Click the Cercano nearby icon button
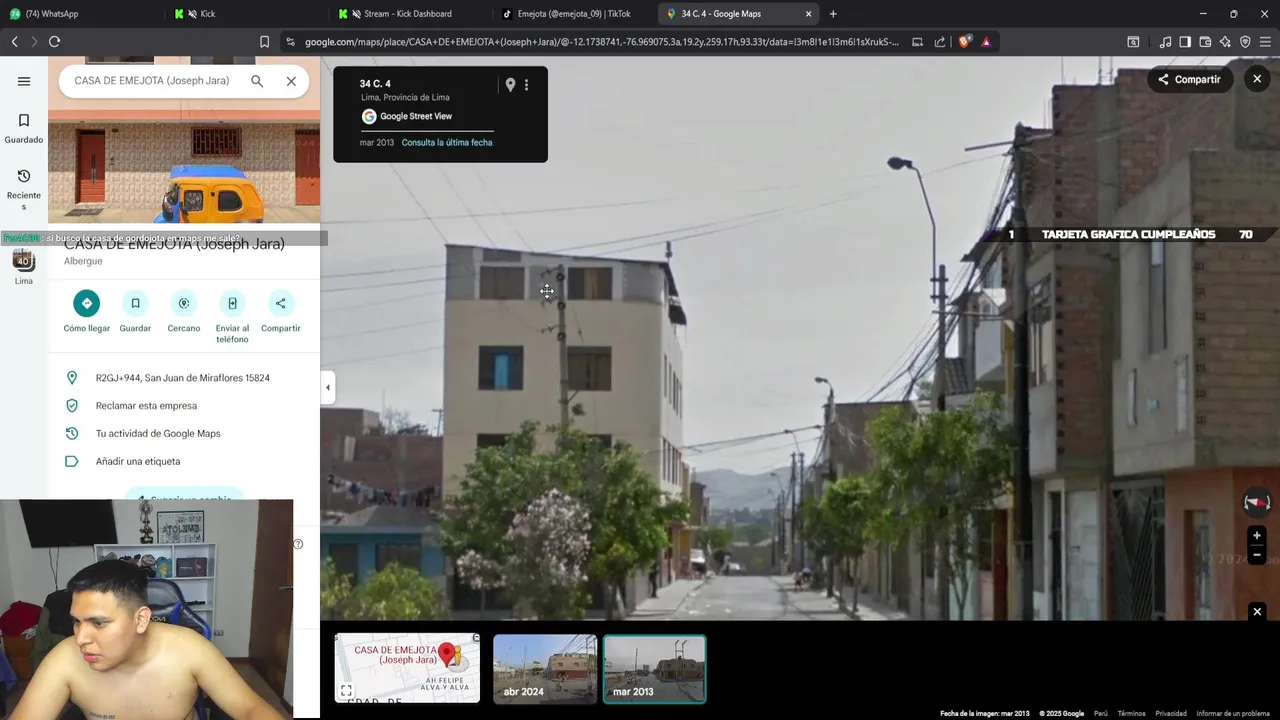The height and width of the screenshot is (720, 1280). point(184,303)
